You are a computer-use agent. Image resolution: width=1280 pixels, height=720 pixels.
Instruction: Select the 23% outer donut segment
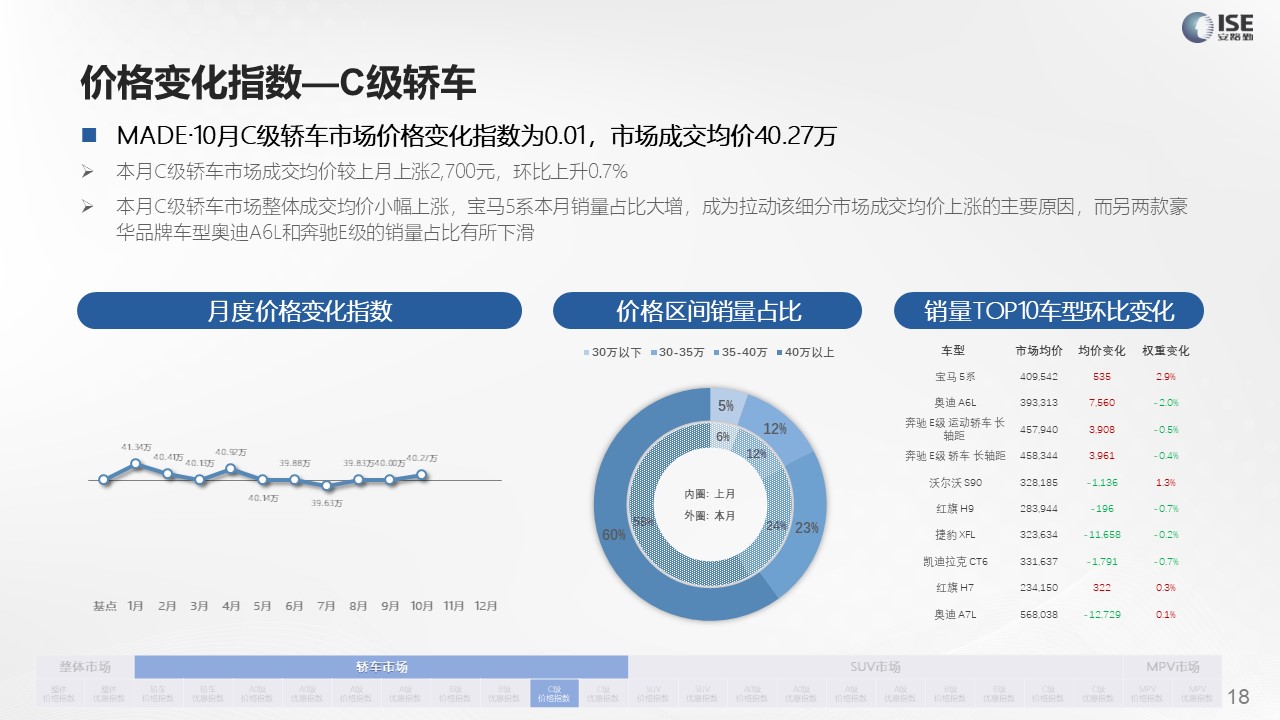coord(806,528)
